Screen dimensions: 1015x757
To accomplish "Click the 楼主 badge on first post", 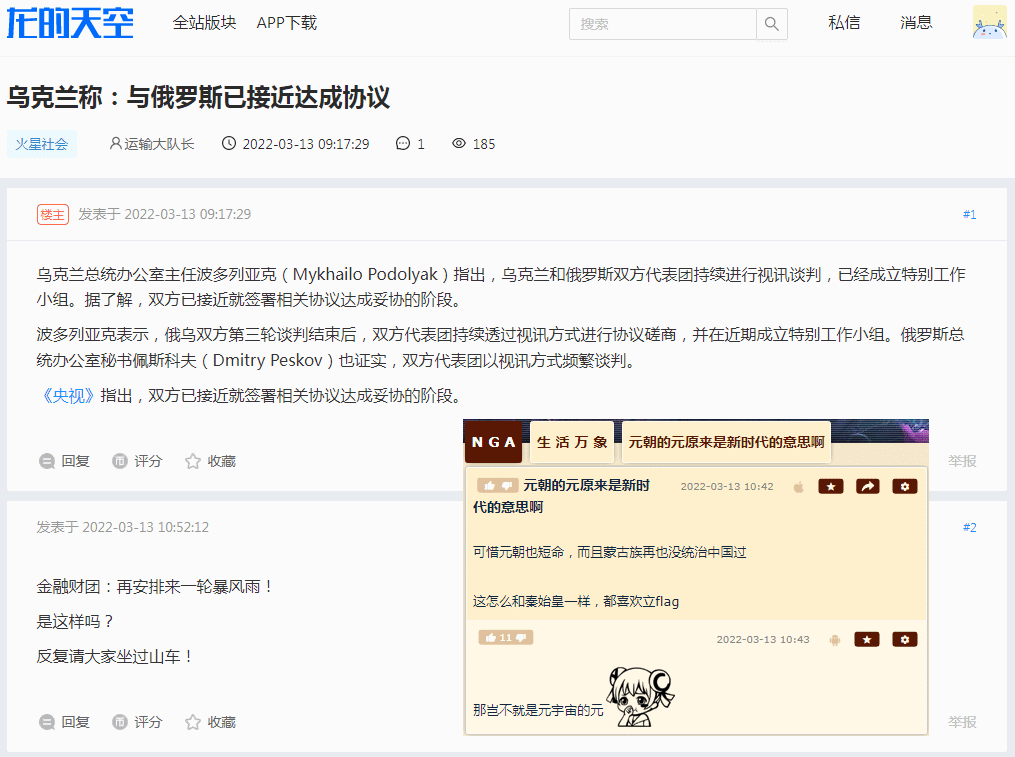I will pyautogui.click(x=52, y=214).
